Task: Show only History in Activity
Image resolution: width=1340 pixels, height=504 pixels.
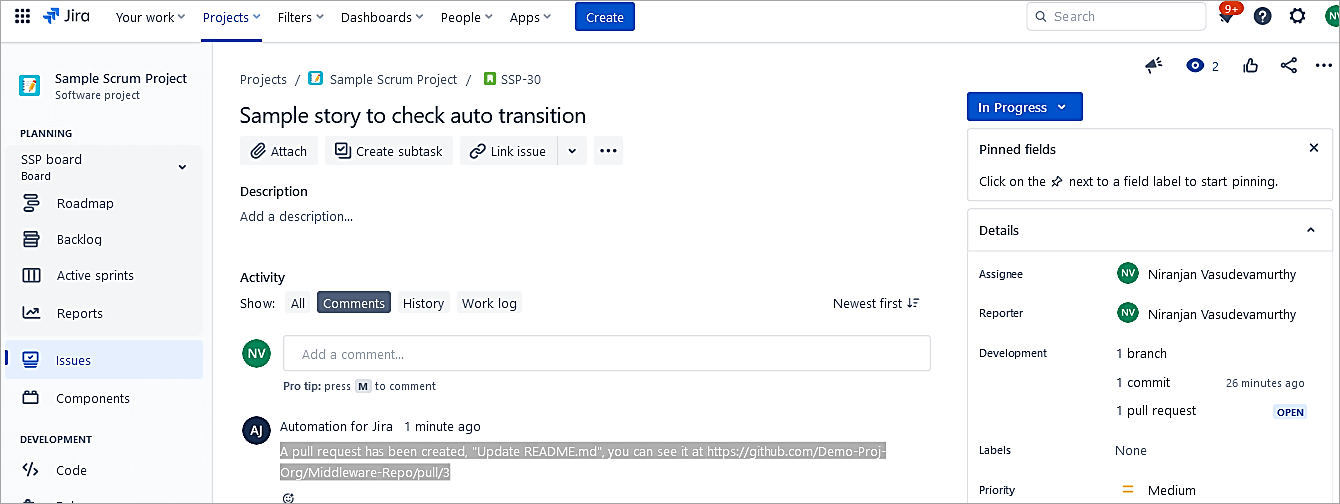Action: tap(423, 303)
